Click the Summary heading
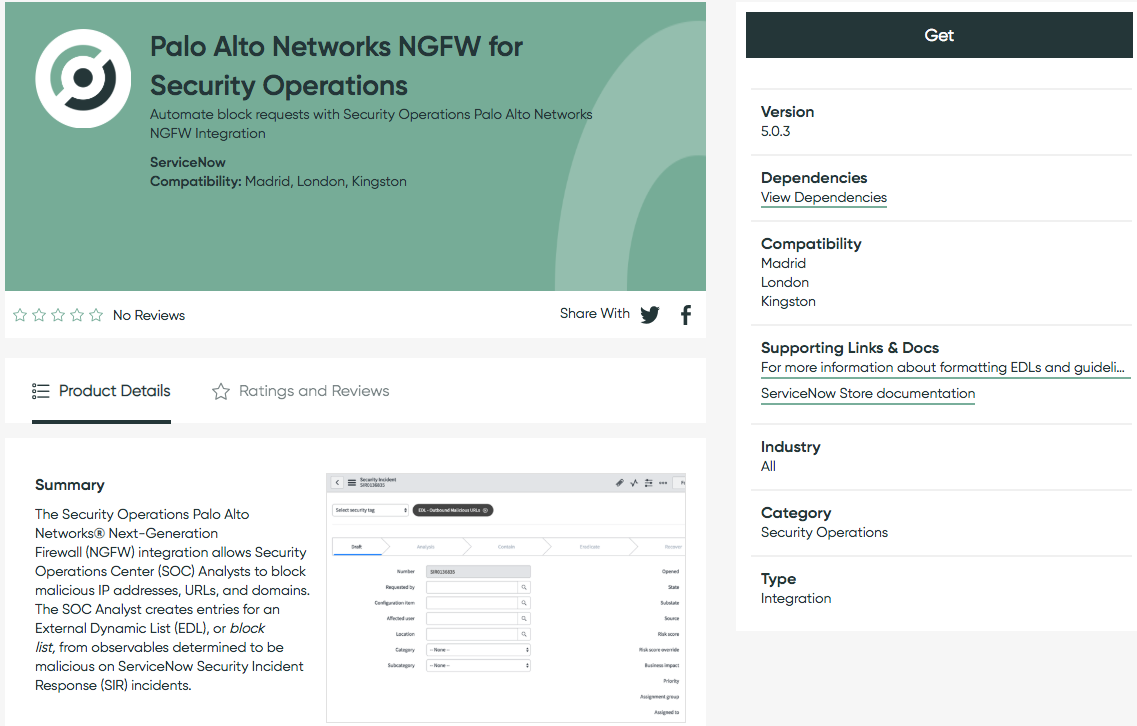 [x=70, y=484]
